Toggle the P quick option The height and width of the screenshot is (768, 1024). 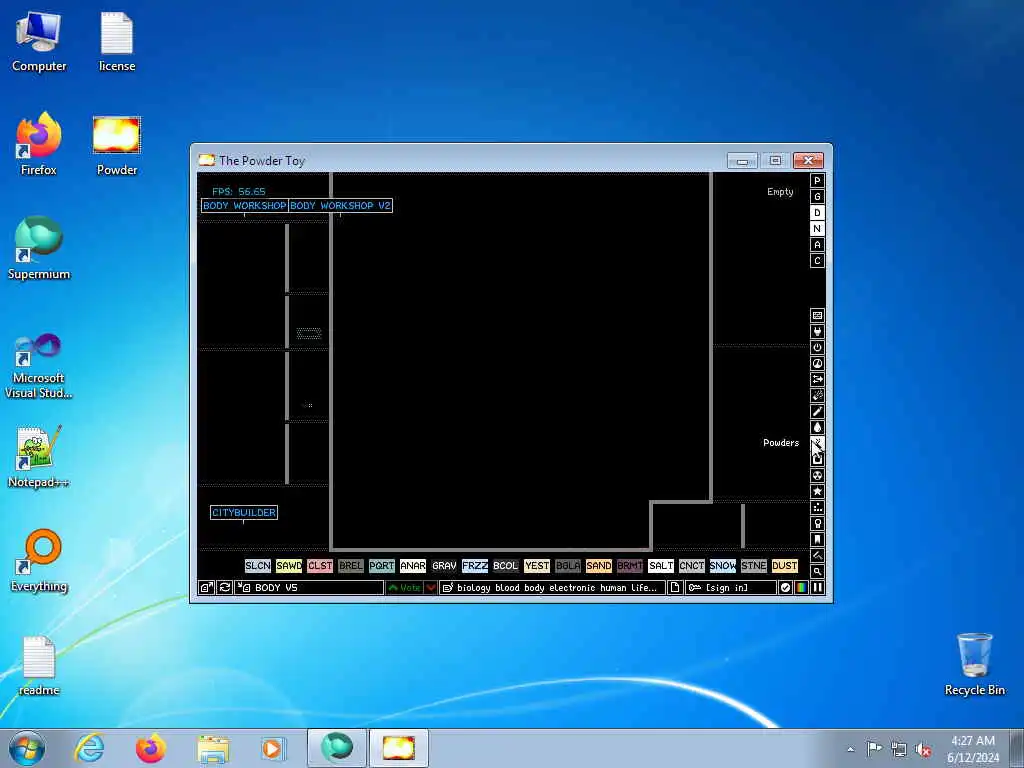coord(817,181)
